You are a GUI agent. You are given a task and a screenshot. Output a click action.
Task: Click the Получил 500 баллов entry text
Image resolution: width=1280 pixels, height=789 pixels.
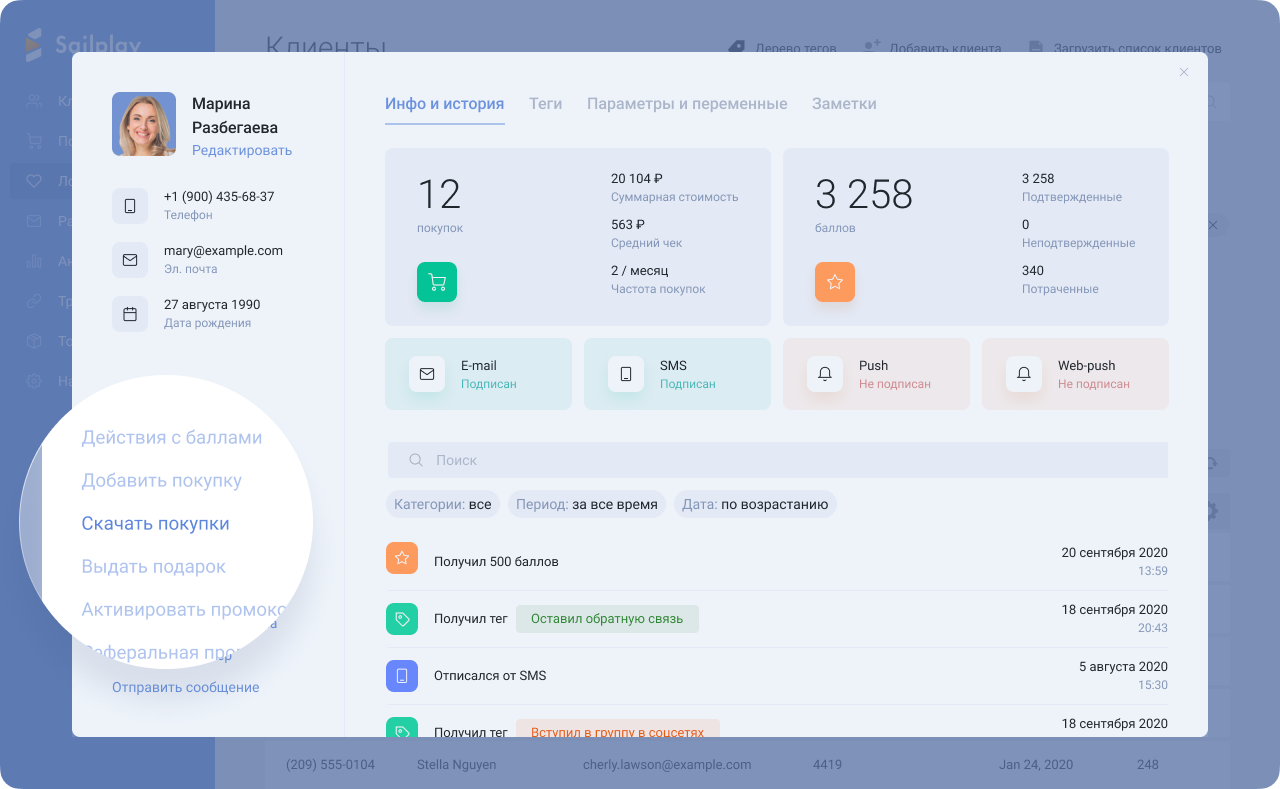pos(496,562)
